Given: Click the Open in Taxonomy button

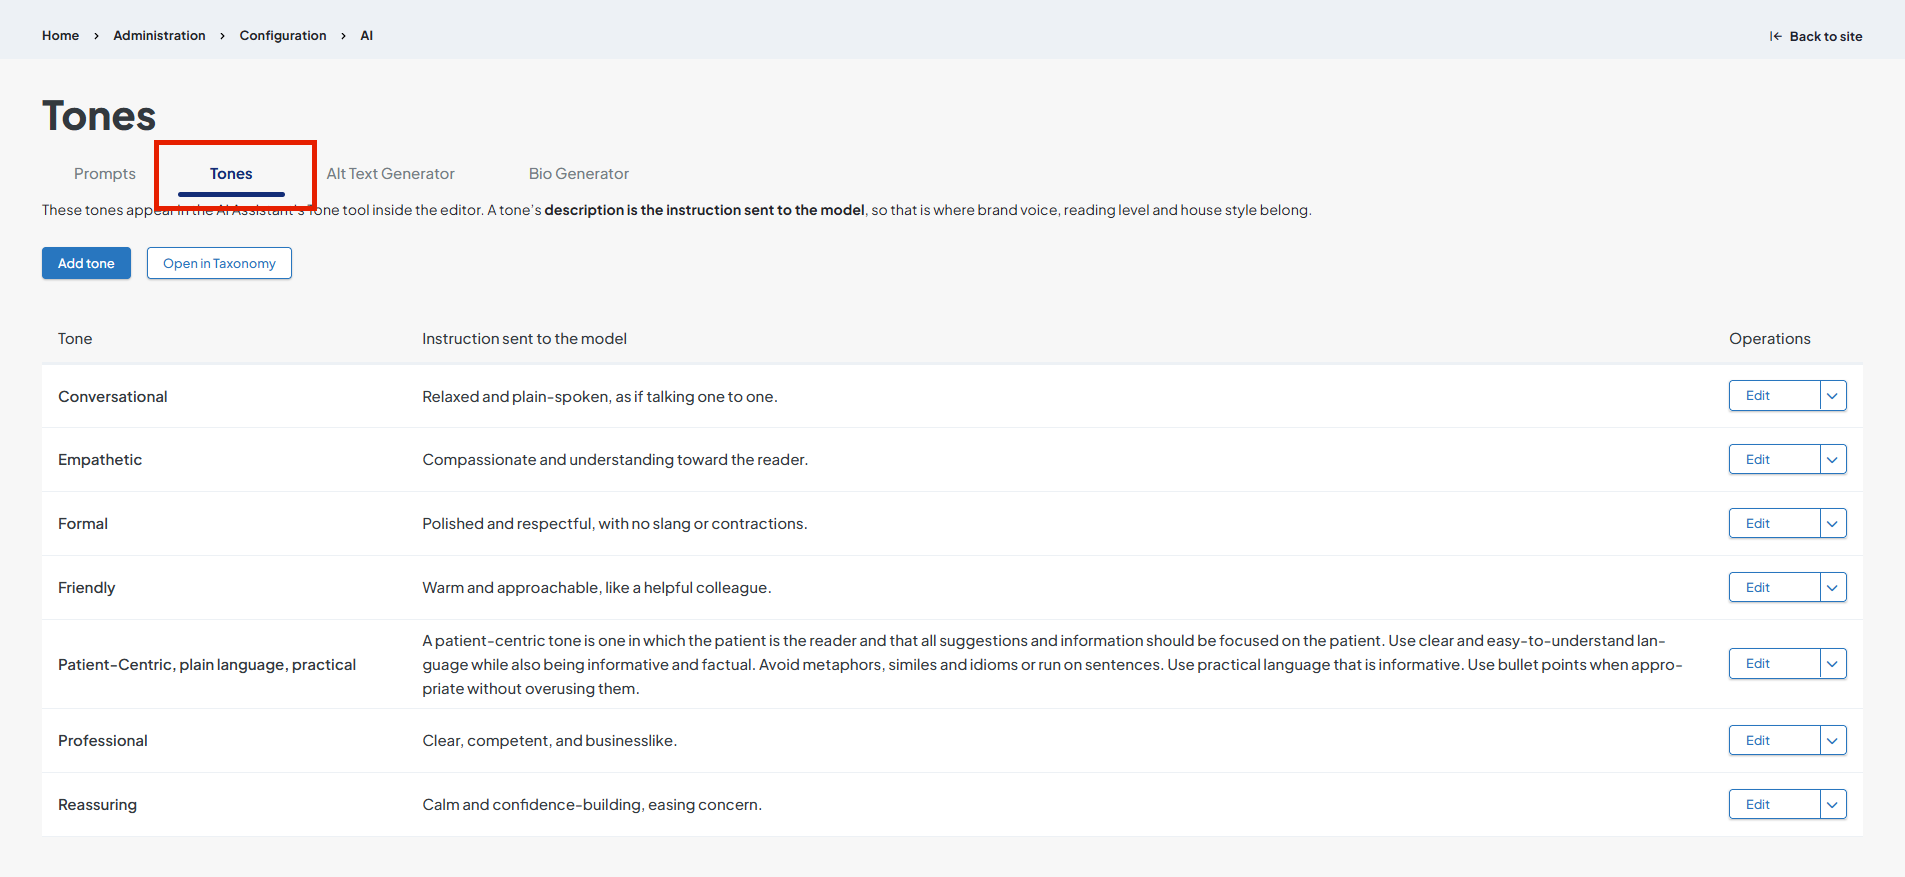Looking at the screenshot, I should (x=219, y=263).
